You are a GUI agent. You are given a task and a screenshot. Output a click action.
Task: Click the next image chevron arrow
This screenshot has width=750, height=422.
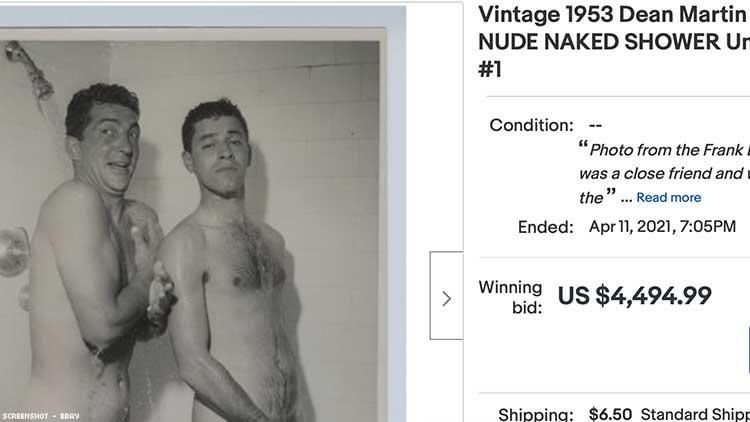pyautogui.click(x=446, y=297)
